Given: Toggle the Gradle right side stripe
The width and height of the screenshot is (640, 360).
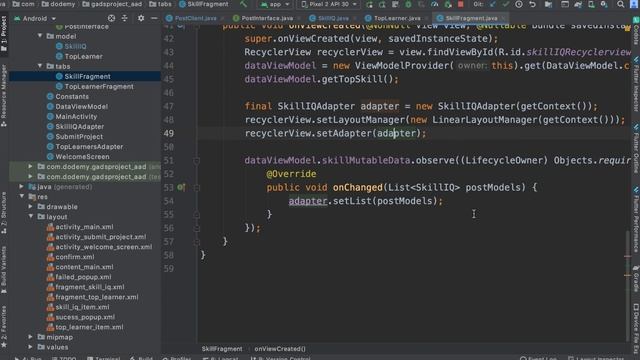Looking at the screenshot, I should pos(636,279).
